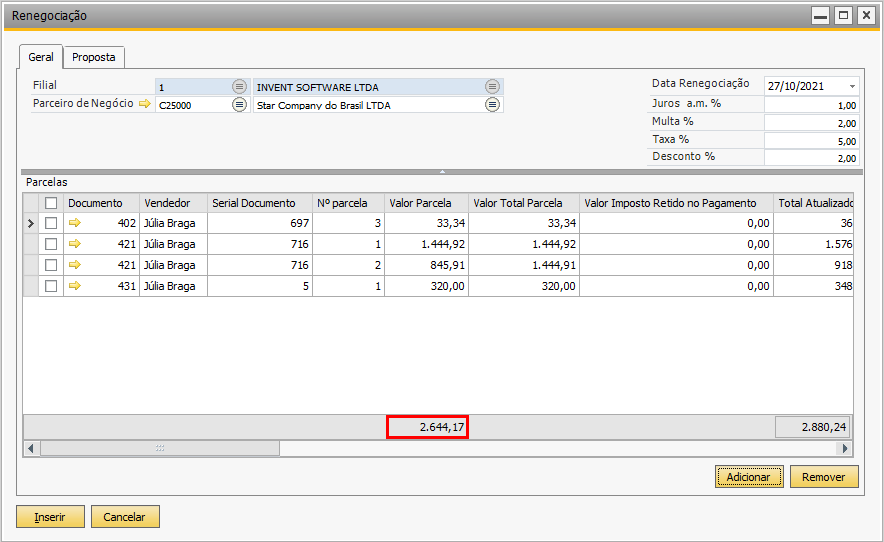Click the Vendedor cell in document 431 row
Screen dimensions: 884x542
[174, 286]
